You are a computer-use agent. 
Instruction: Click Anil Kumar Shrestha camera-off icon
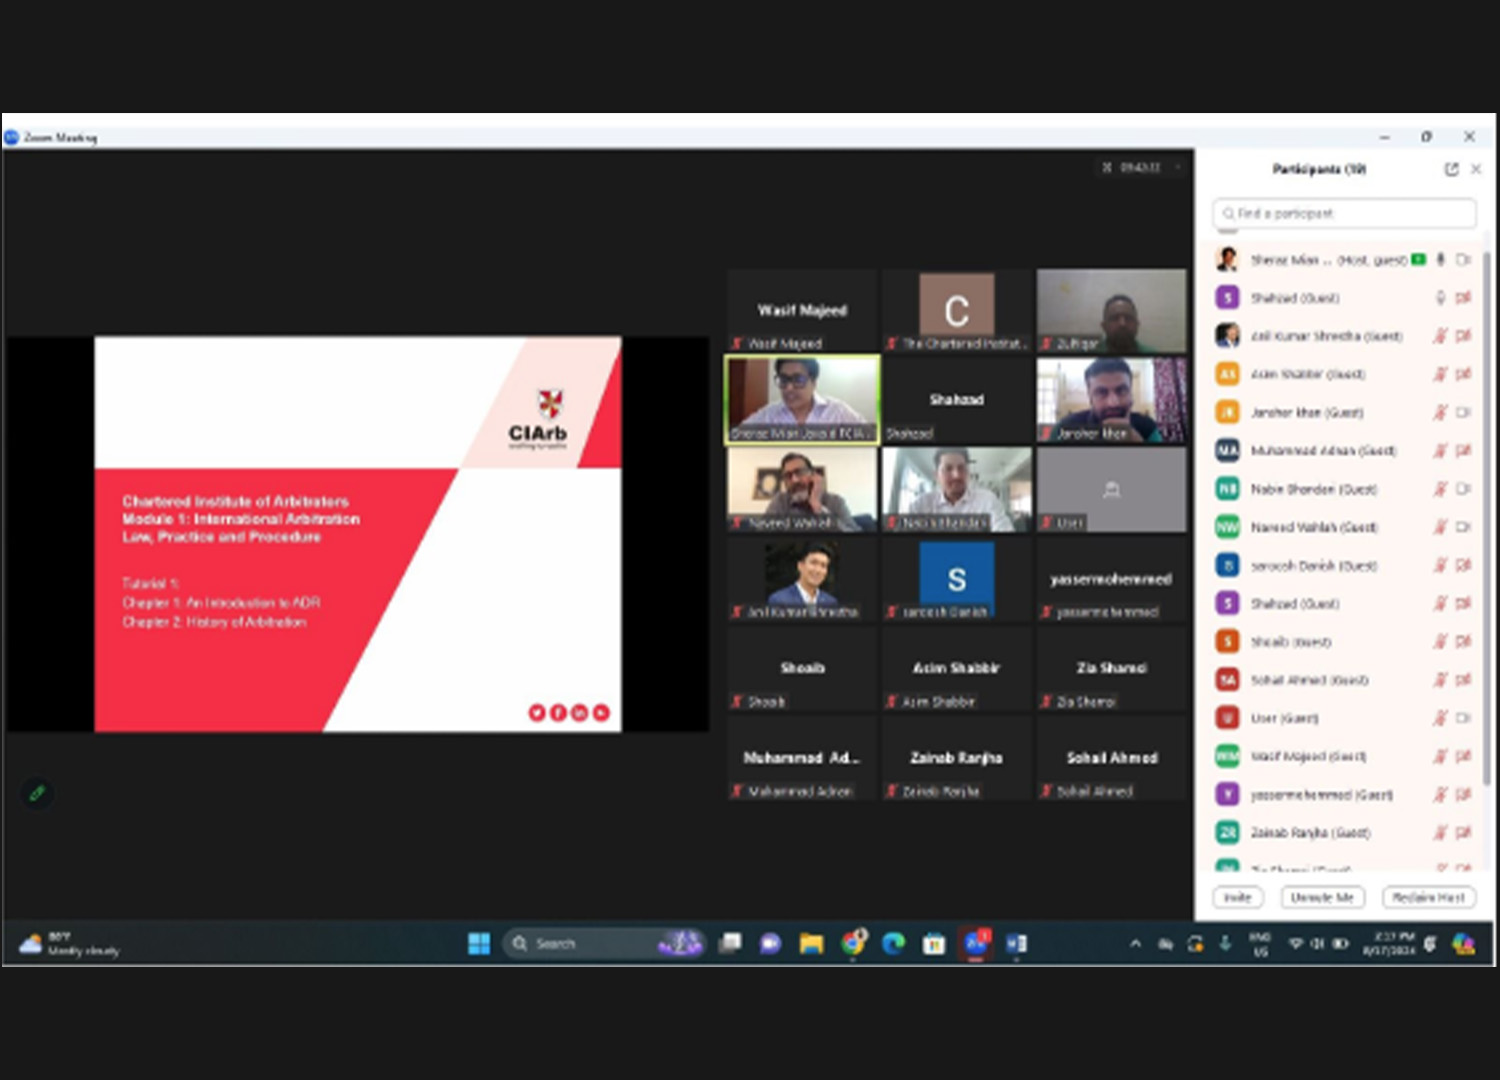point(1463,336)
